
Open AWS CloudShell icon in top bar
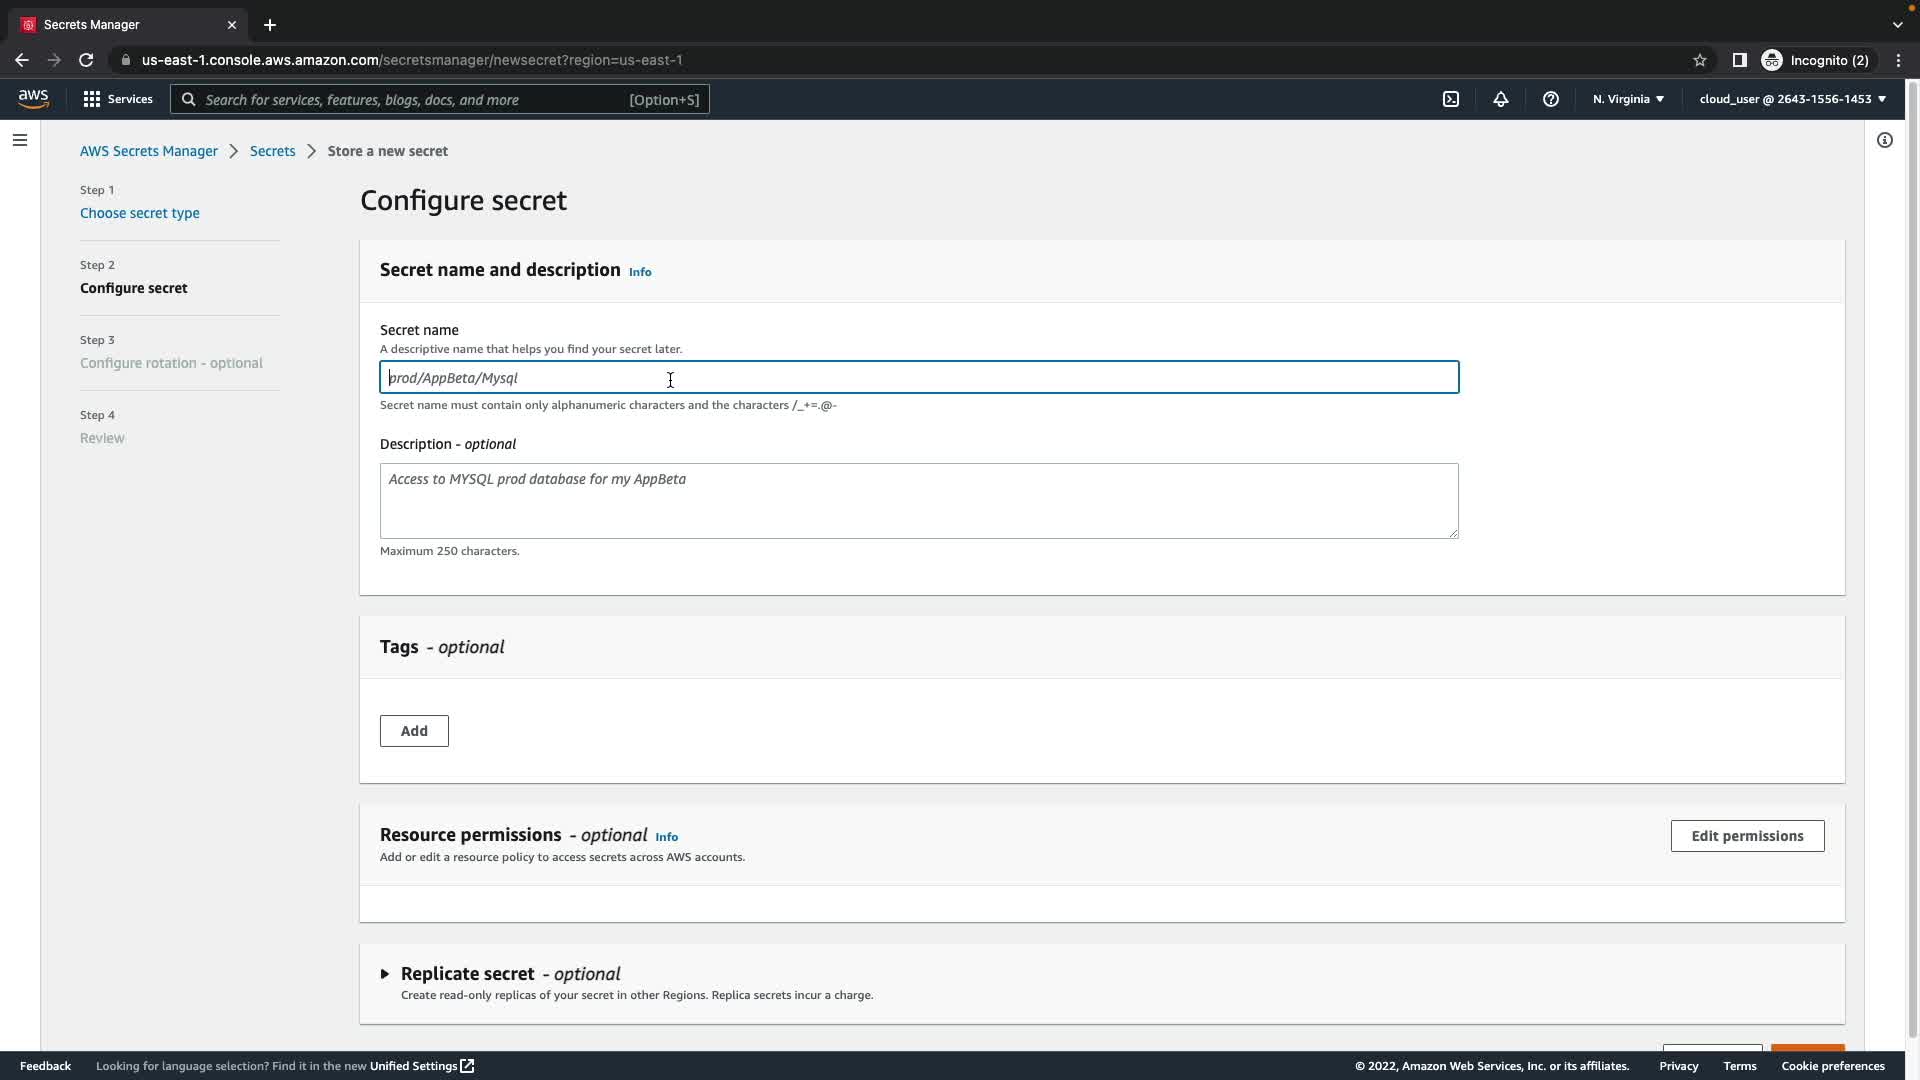(1450, 99)
